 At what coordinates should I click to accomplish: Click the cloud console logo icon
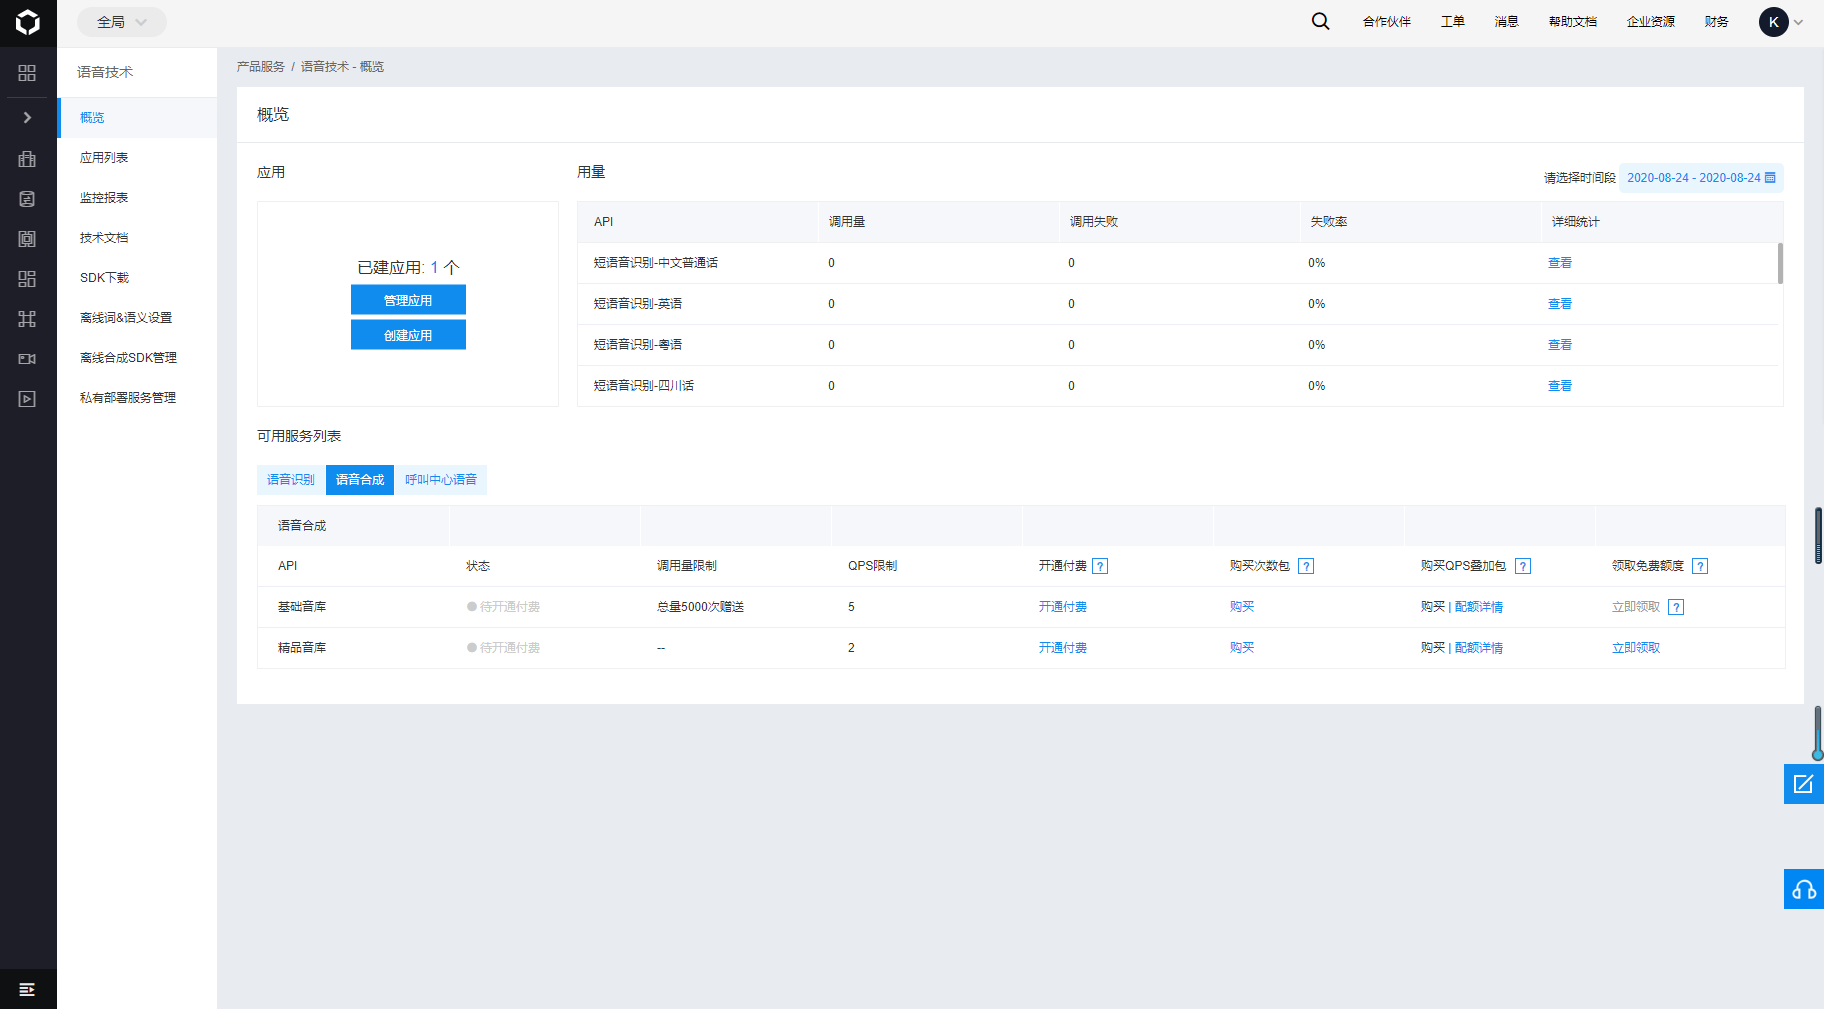[28, 22]
